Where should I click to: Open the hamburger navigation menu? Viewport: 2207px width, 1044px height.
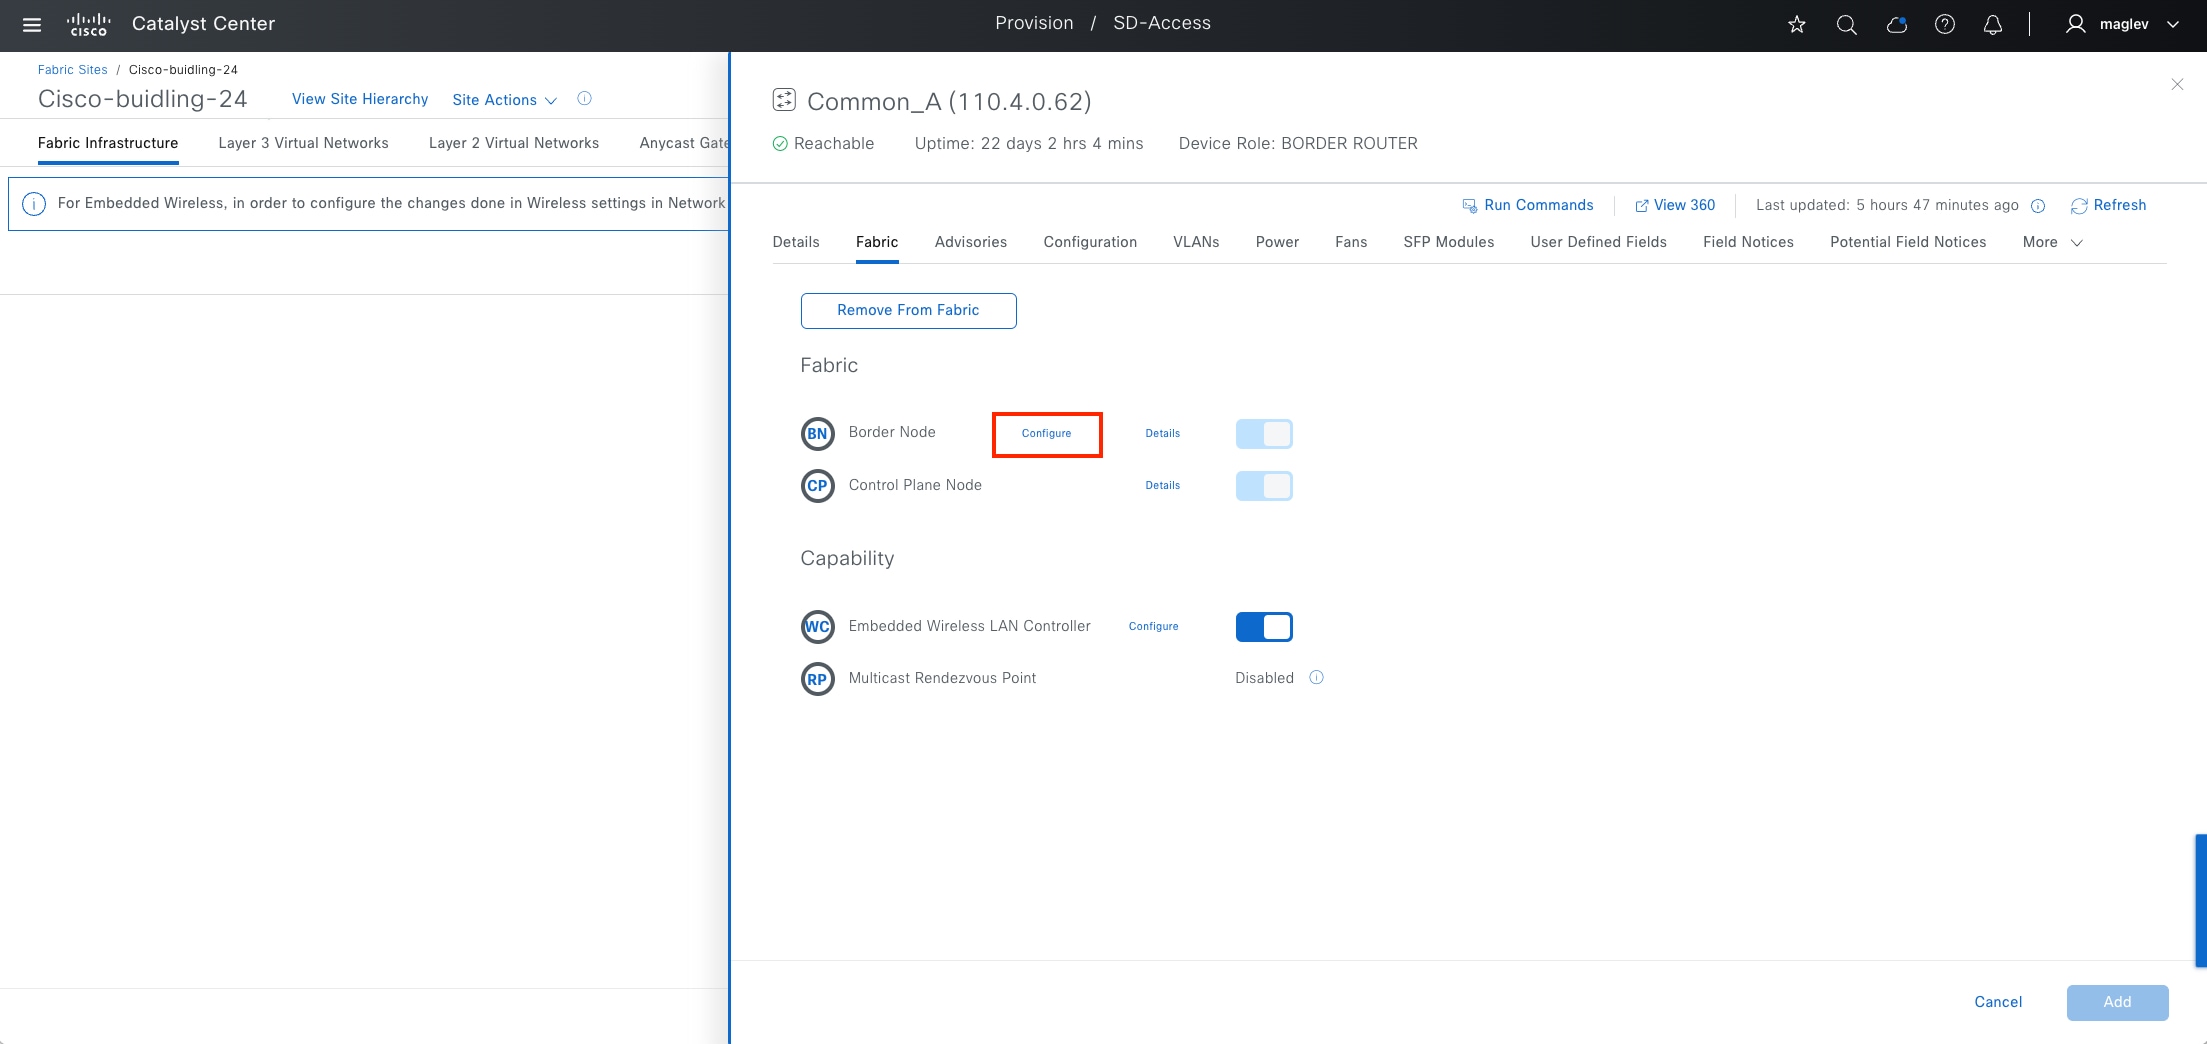(x=32, y=24)
